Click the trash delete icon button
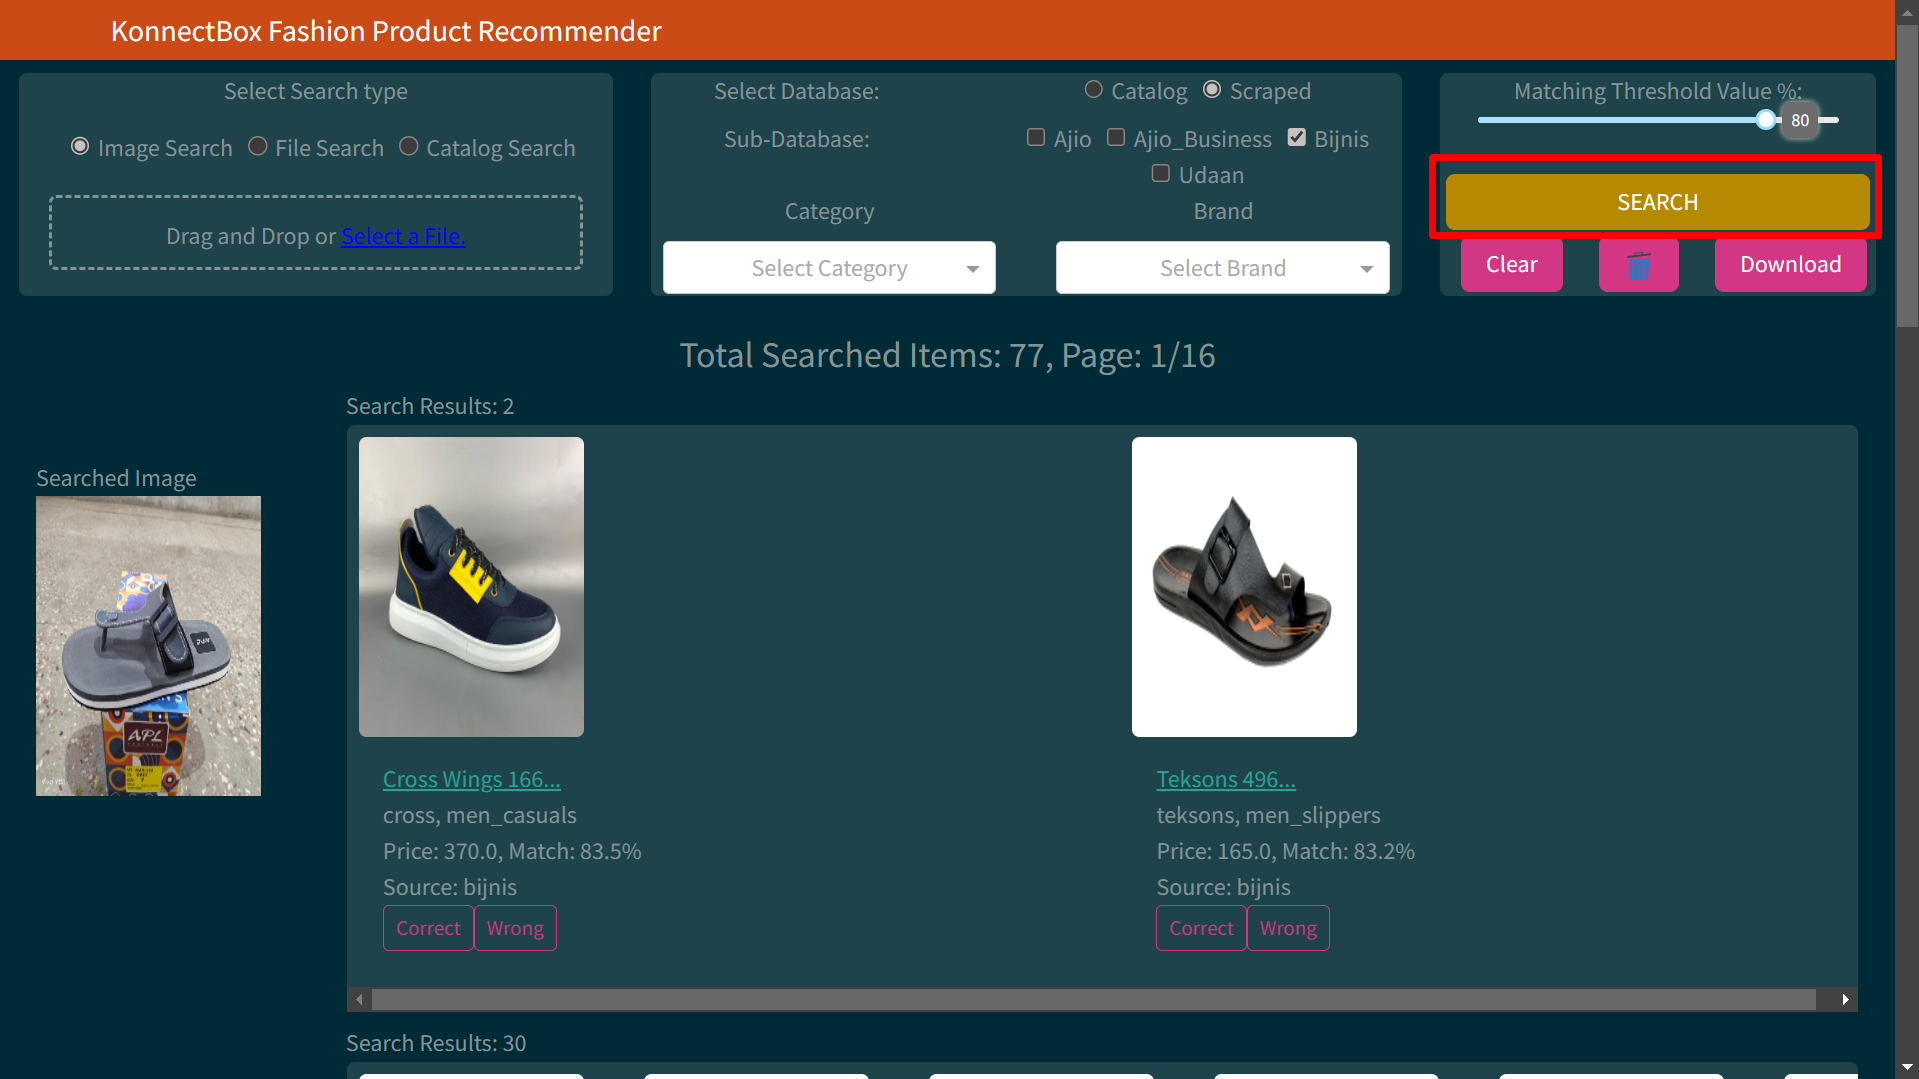Viewport: 1919px width, 1079px height. 1638,265
